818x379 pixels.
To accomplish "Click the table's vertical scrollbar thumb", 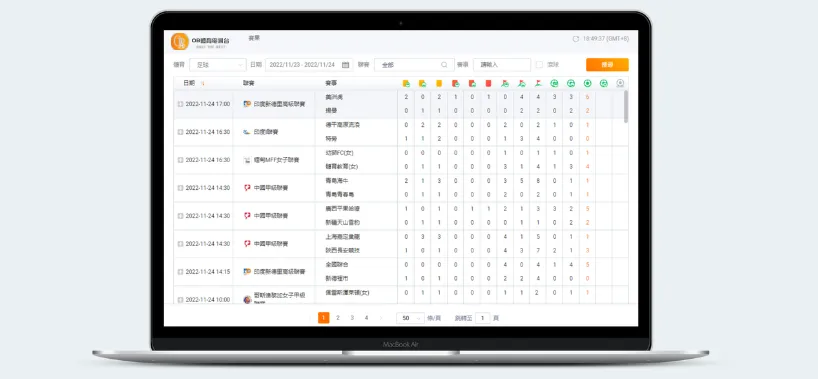I will [x=625, y=106].
